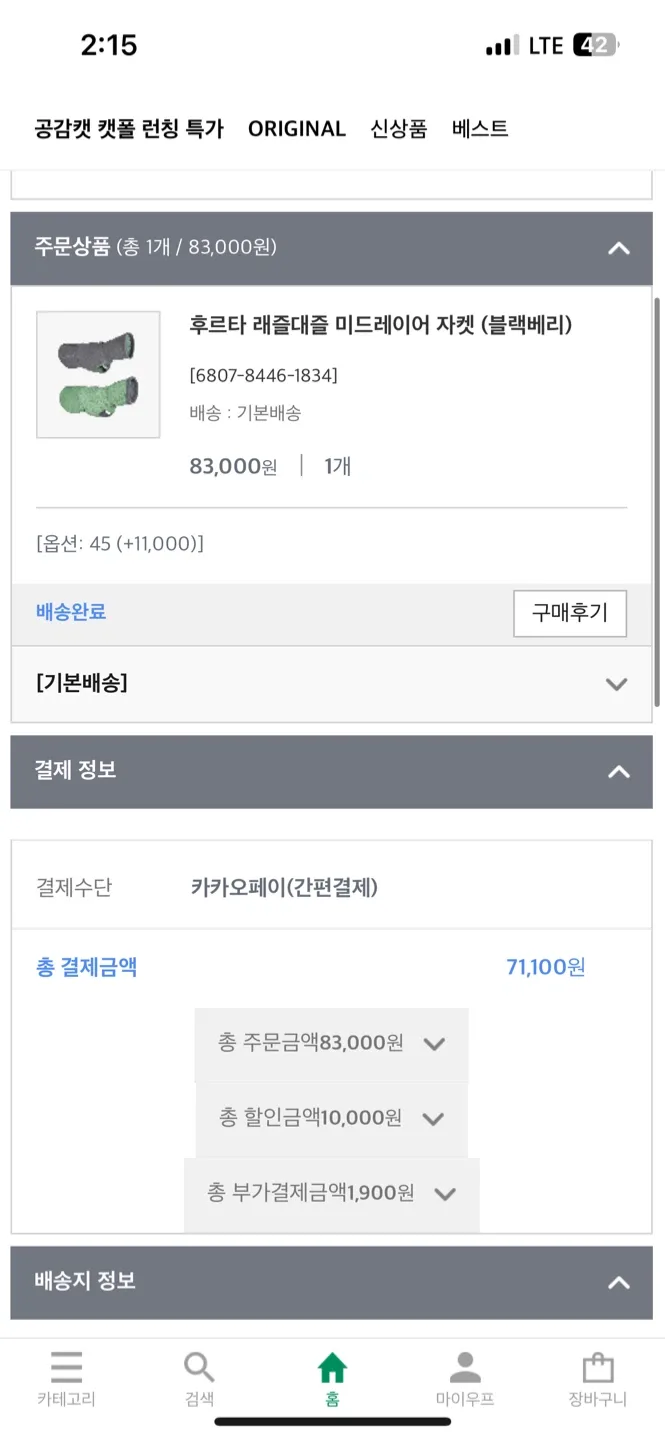Select the 신상품 menu item

399,129
